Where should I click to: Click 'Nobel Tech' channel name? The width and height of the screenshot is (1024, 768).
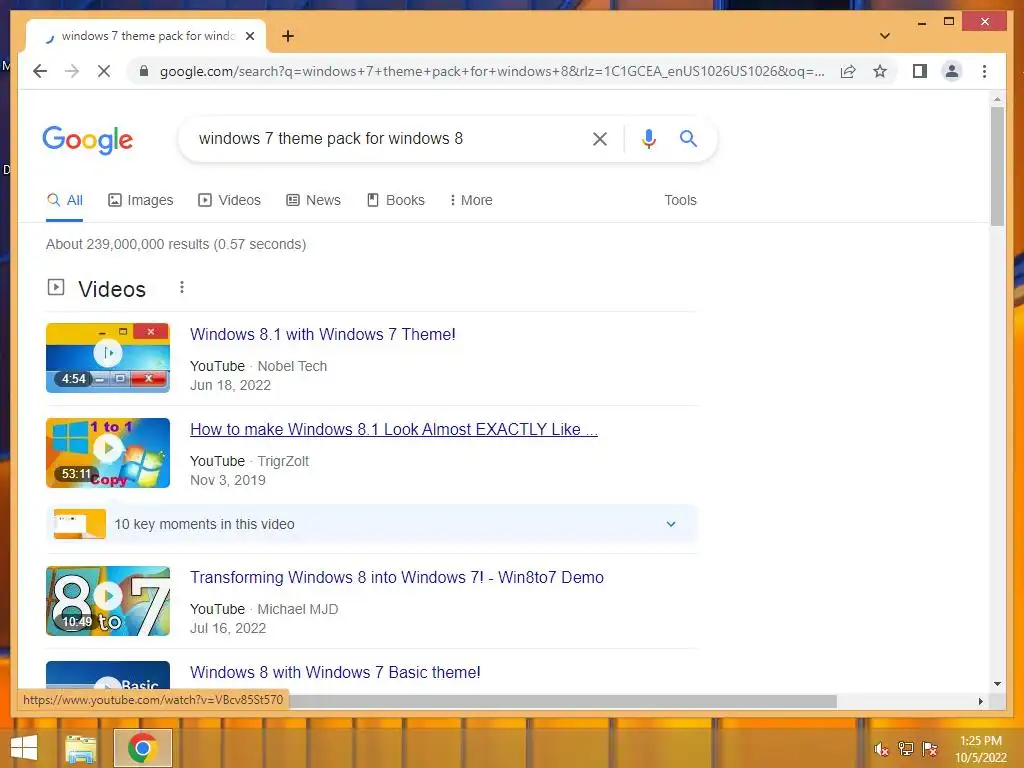(292, 366)
